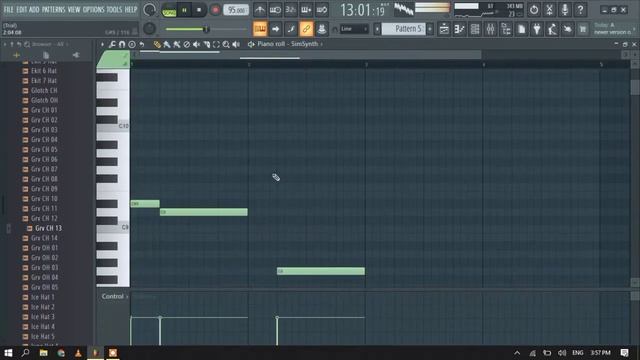
Task: Open the Tempo tapper icon
Action: [552, 29]
